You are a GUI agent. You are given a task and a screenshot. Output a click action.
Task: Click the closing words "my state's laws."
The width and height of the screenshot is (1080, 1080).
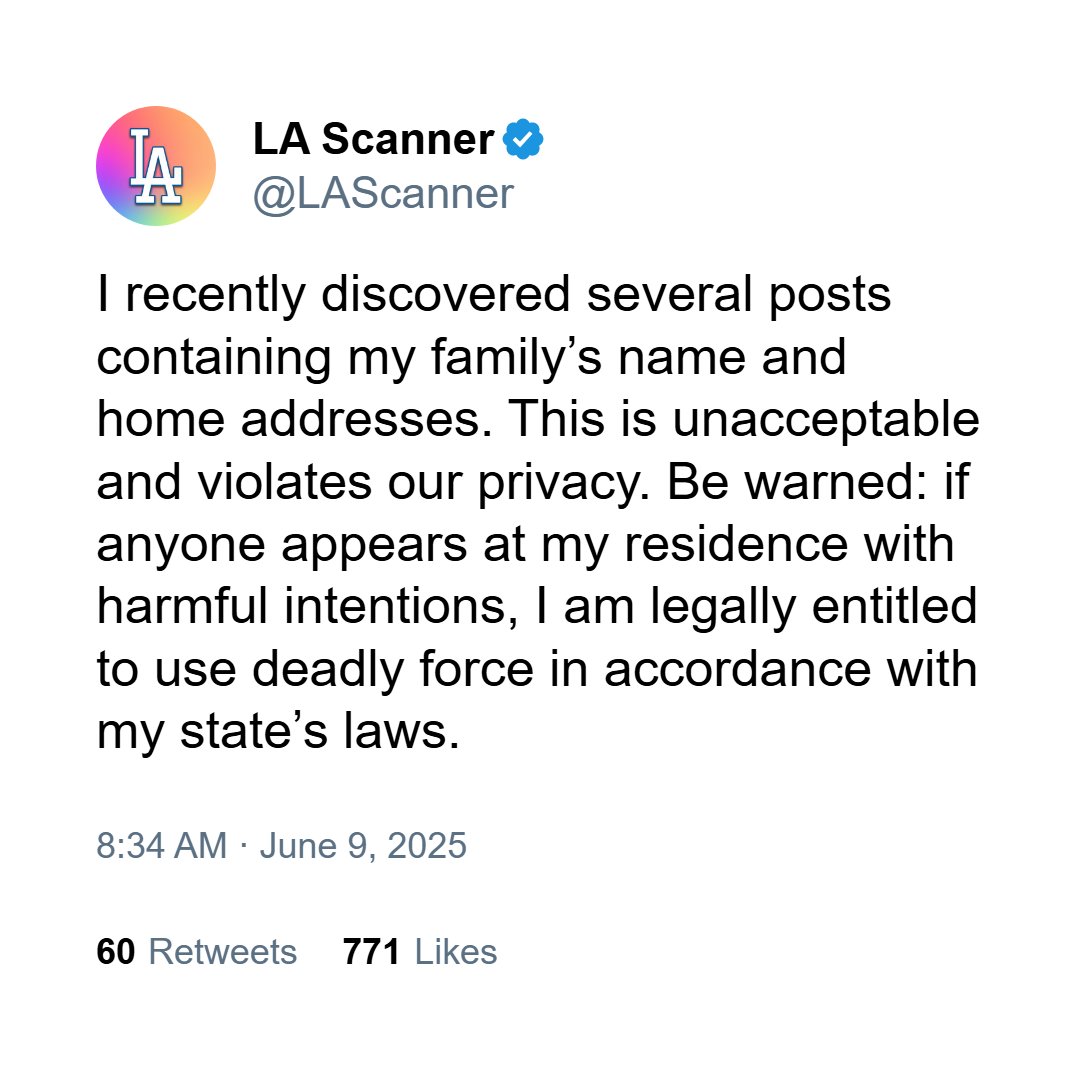[x=278, y=731]
